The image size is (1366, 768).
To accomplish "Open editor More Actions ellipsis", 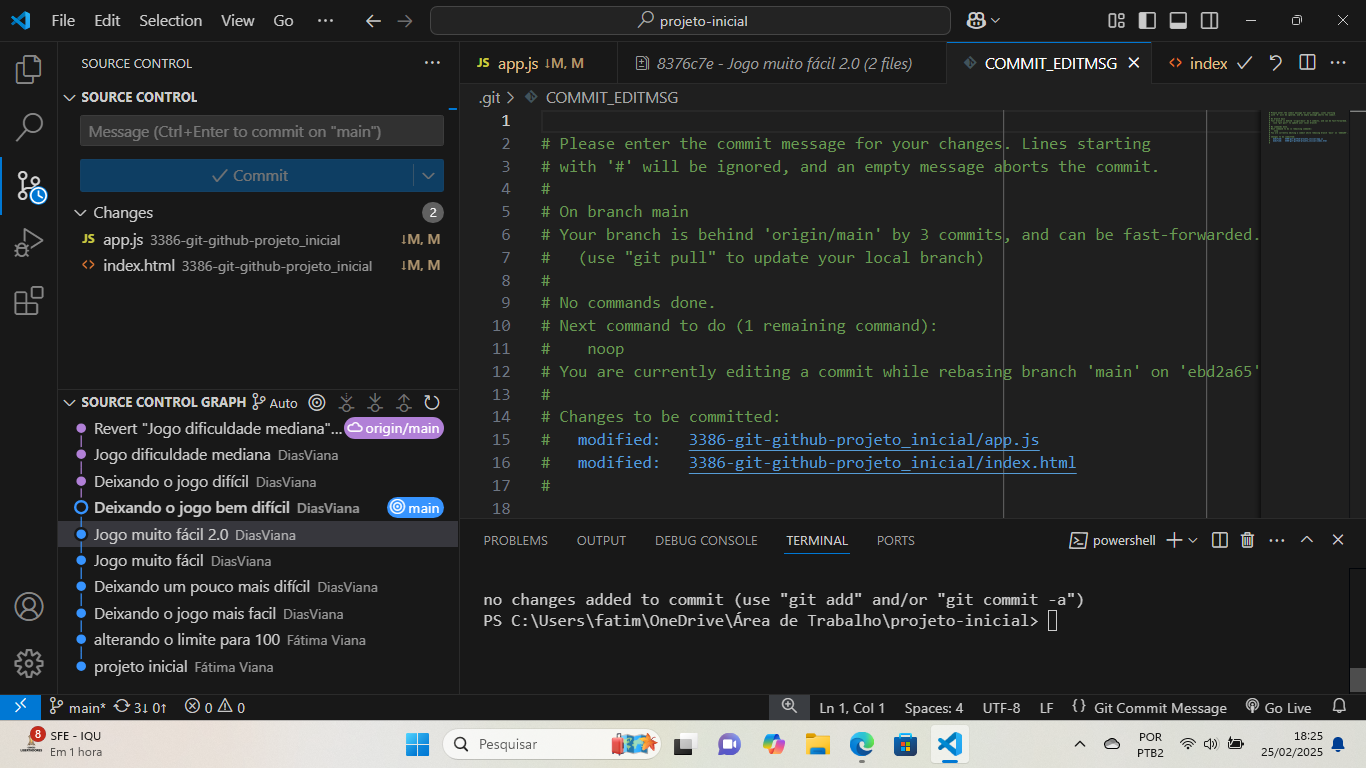I will [1338, 63].
